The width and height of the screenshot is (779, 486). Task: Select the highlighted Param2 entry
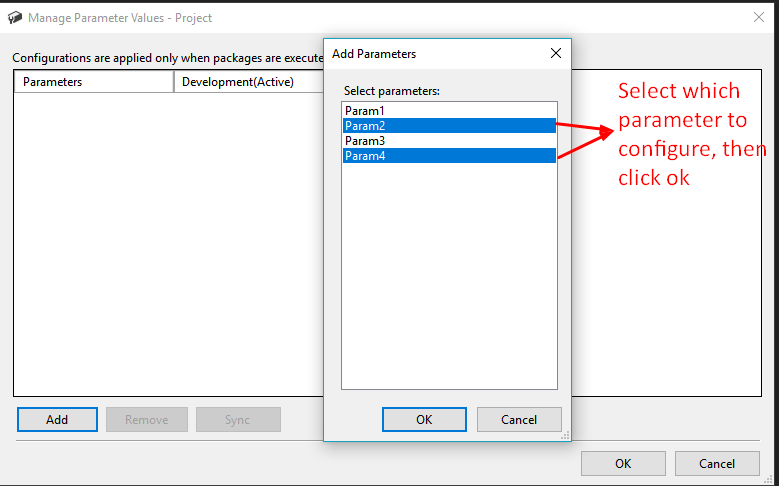pos(449,126)
